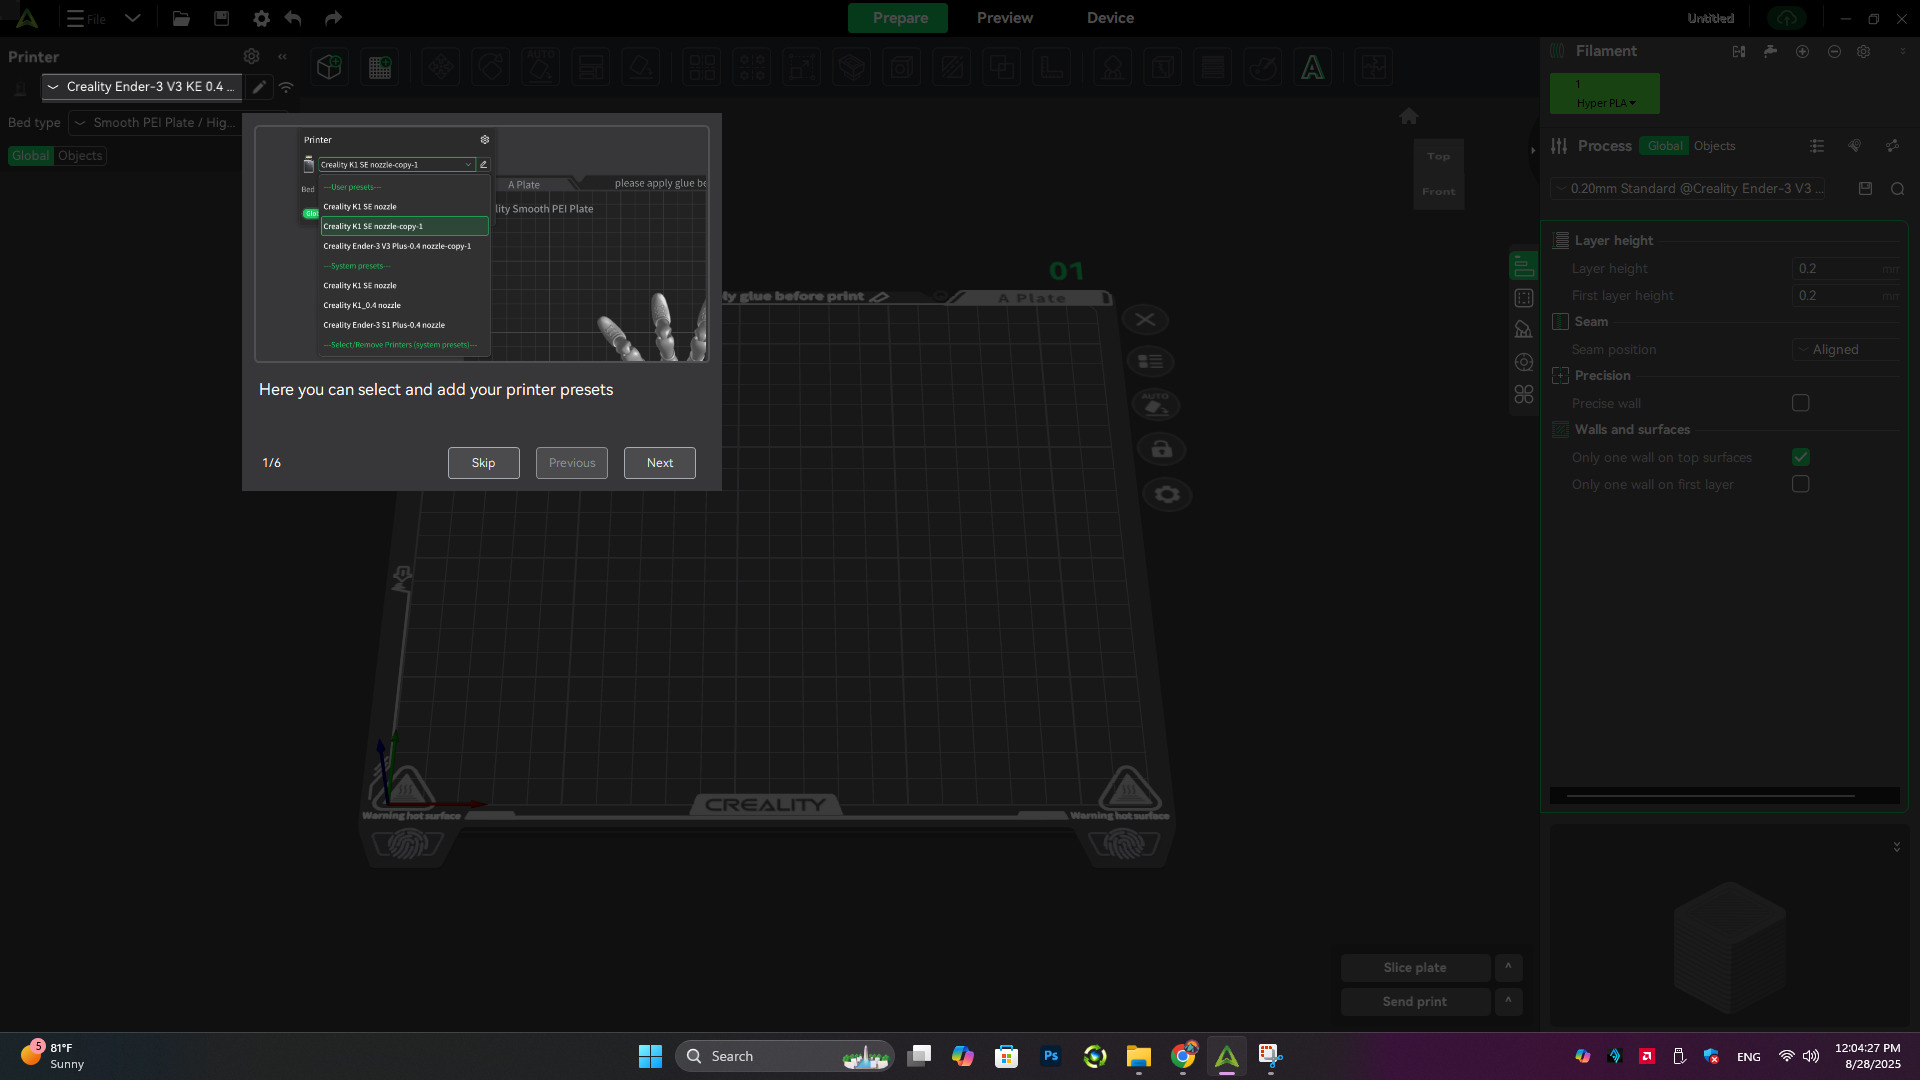The image size is (1920, 1080).
Task: Uncheck Only one wall on top surfaces
Action: point(1800,457)
